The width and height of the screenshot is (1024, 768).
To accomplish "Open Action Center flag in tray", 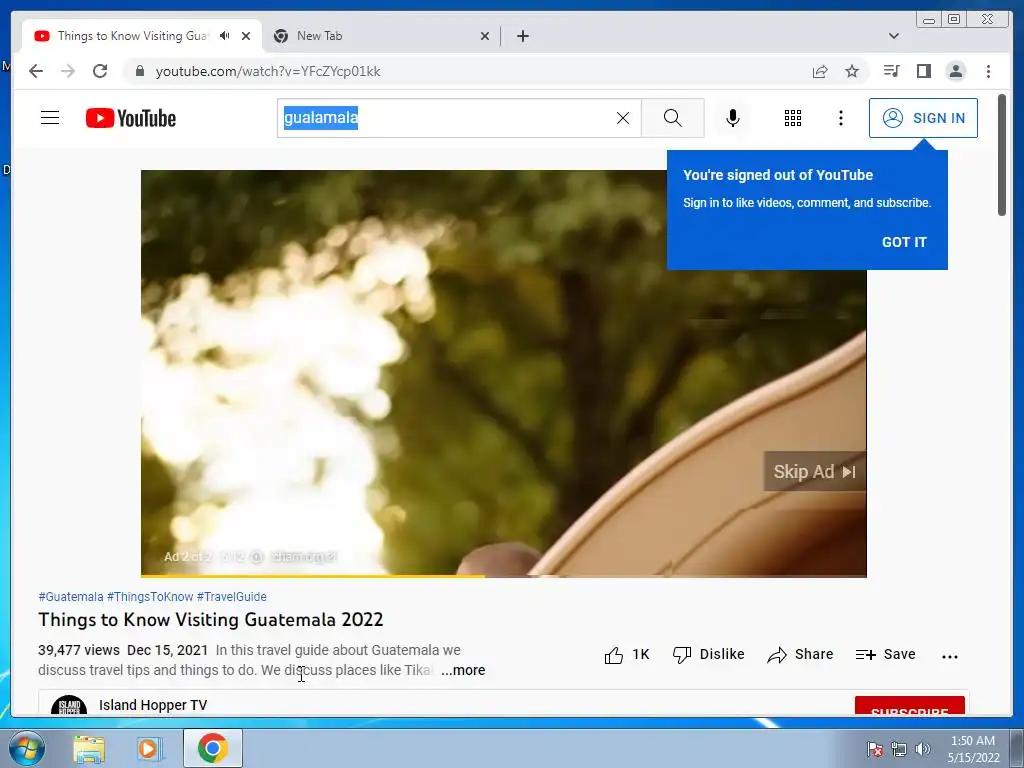I will coord(874,749).
